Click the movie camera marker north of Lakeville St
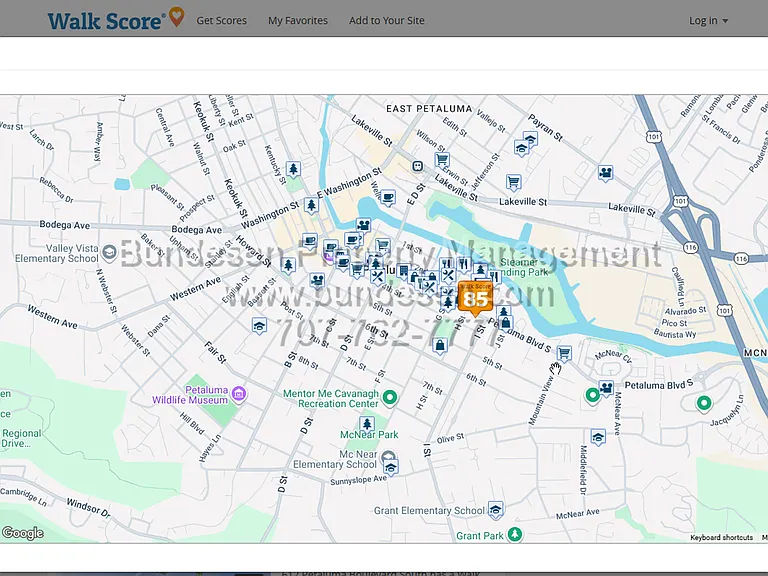Image resolution: width=768 pixels, height=576 pixels. (x=606, y=173)
